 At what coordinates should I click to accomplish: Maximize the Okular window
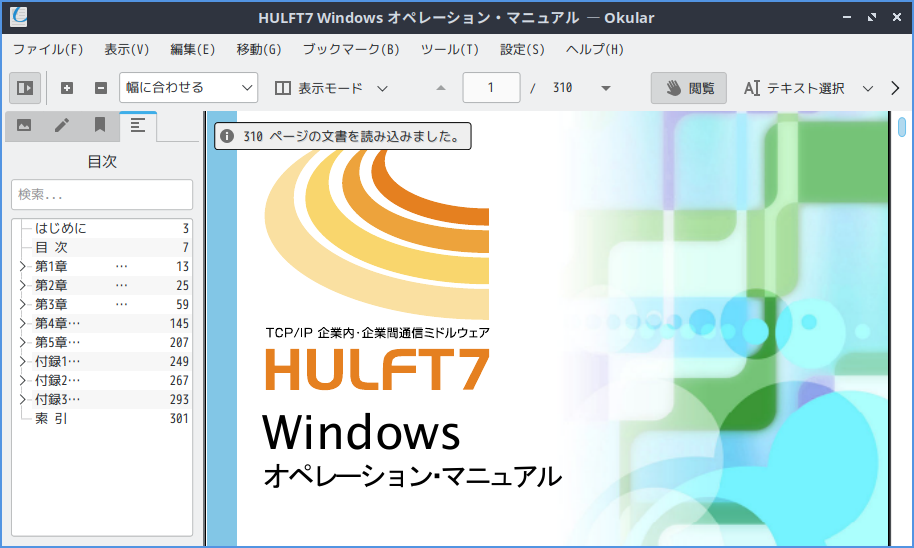pos(871,17)
